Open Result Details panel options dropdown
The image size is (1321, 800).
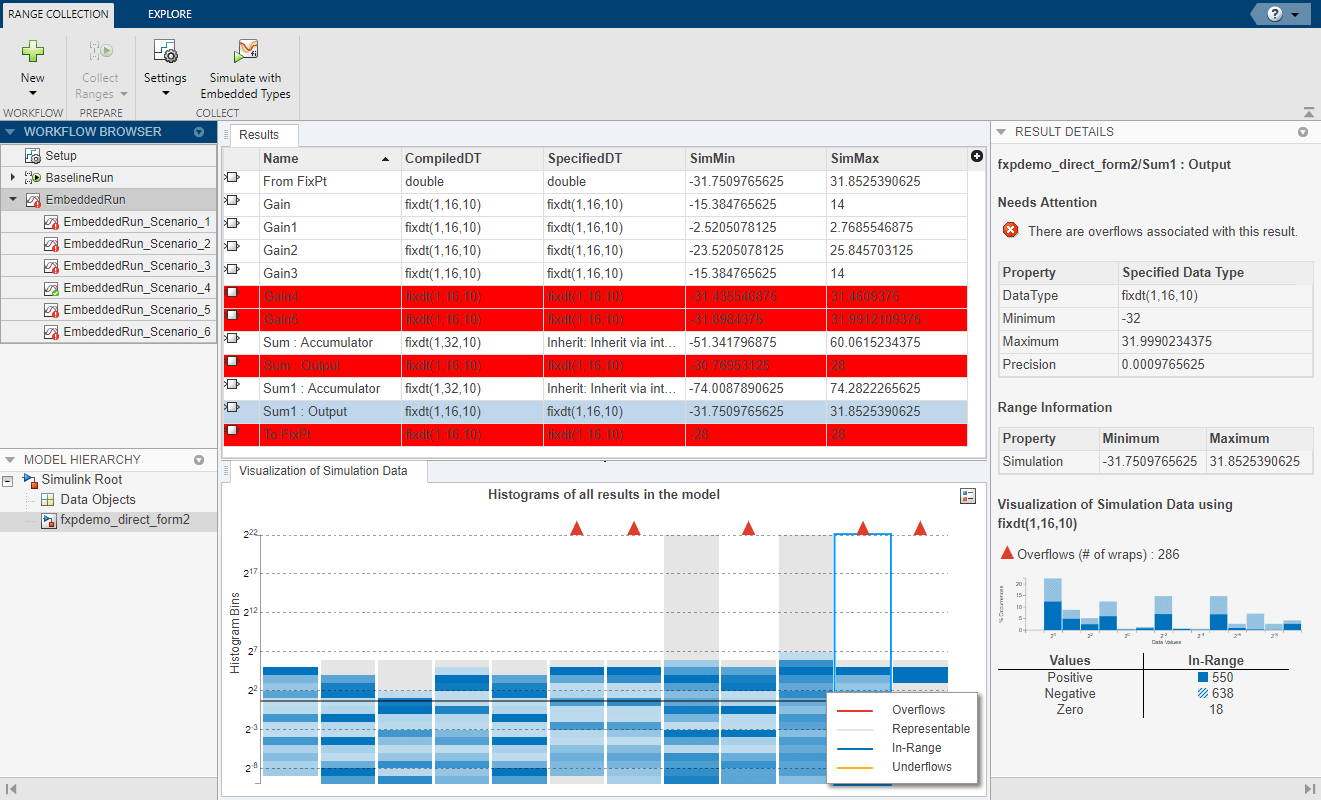[x=1303, y=132]
